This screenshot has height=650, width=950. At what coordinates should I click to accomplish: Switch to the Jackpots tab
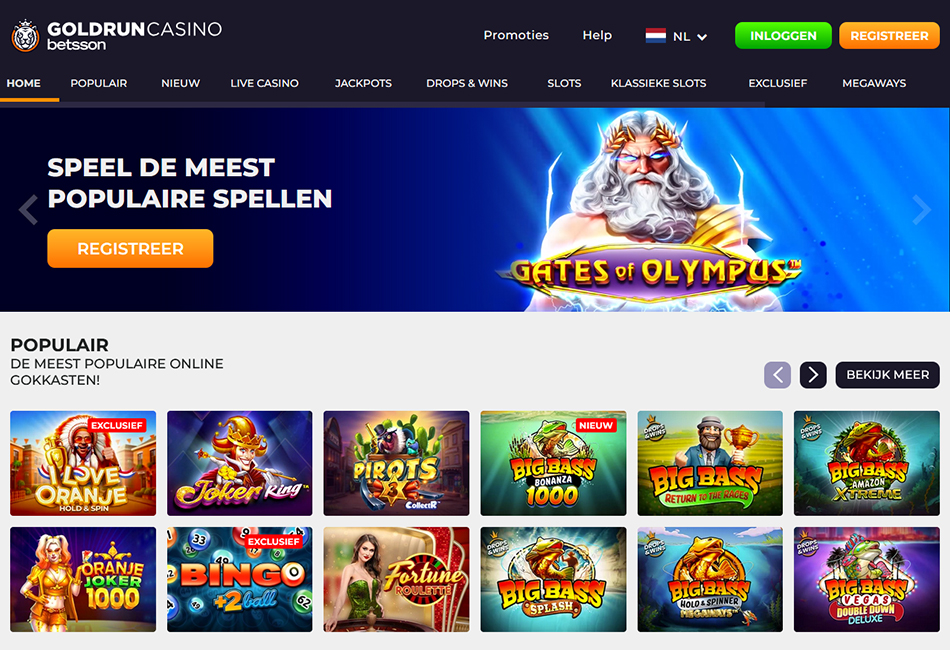(364, 83)
